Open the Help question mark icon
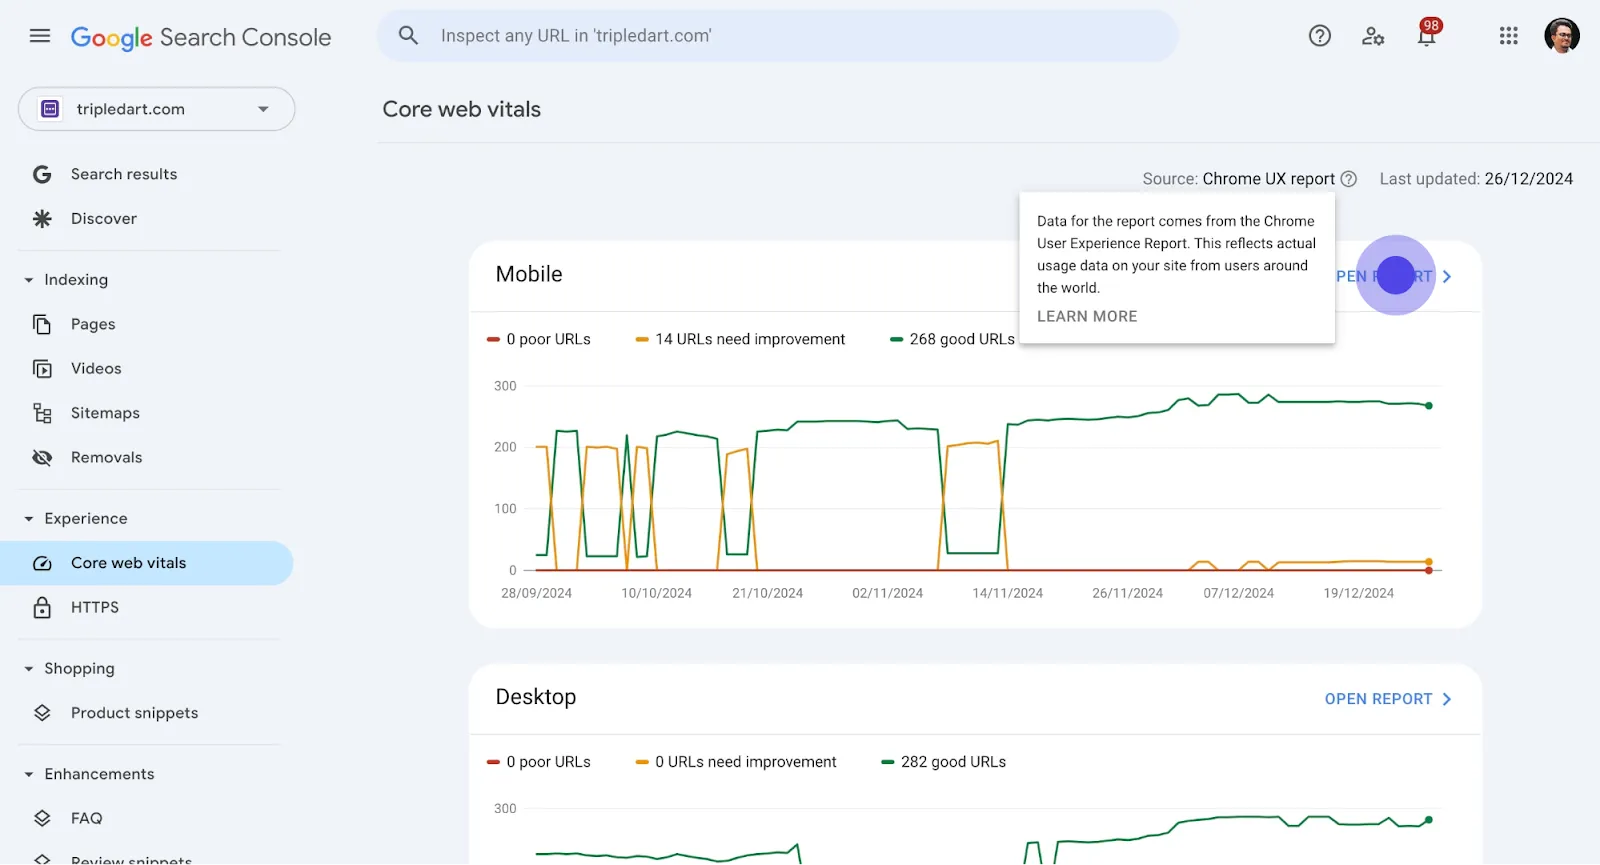Image resolution: width=1600 pixels, height=865 pixels. tap(1320, 36)
